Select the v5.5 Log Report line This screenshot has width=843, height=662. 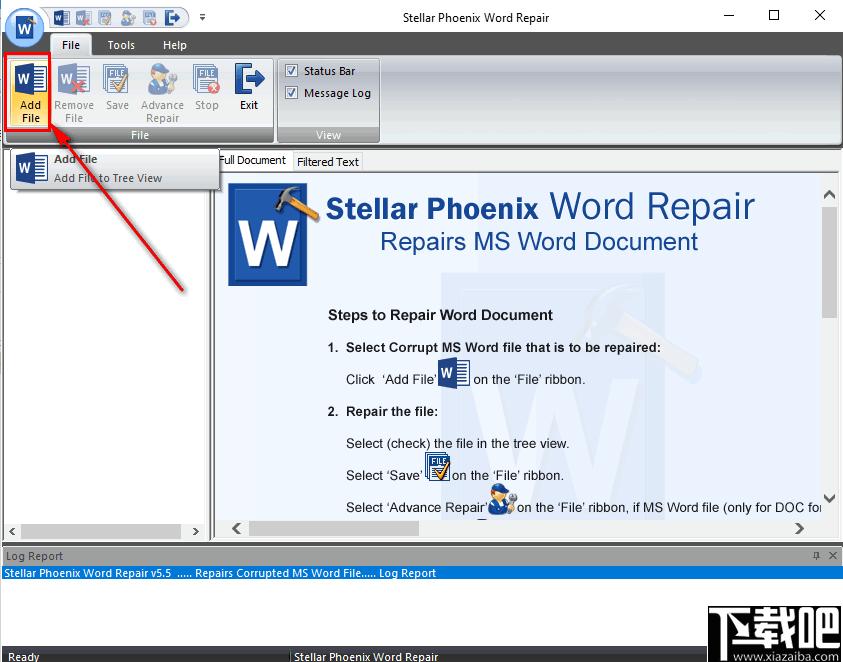[x=422, y=573]
